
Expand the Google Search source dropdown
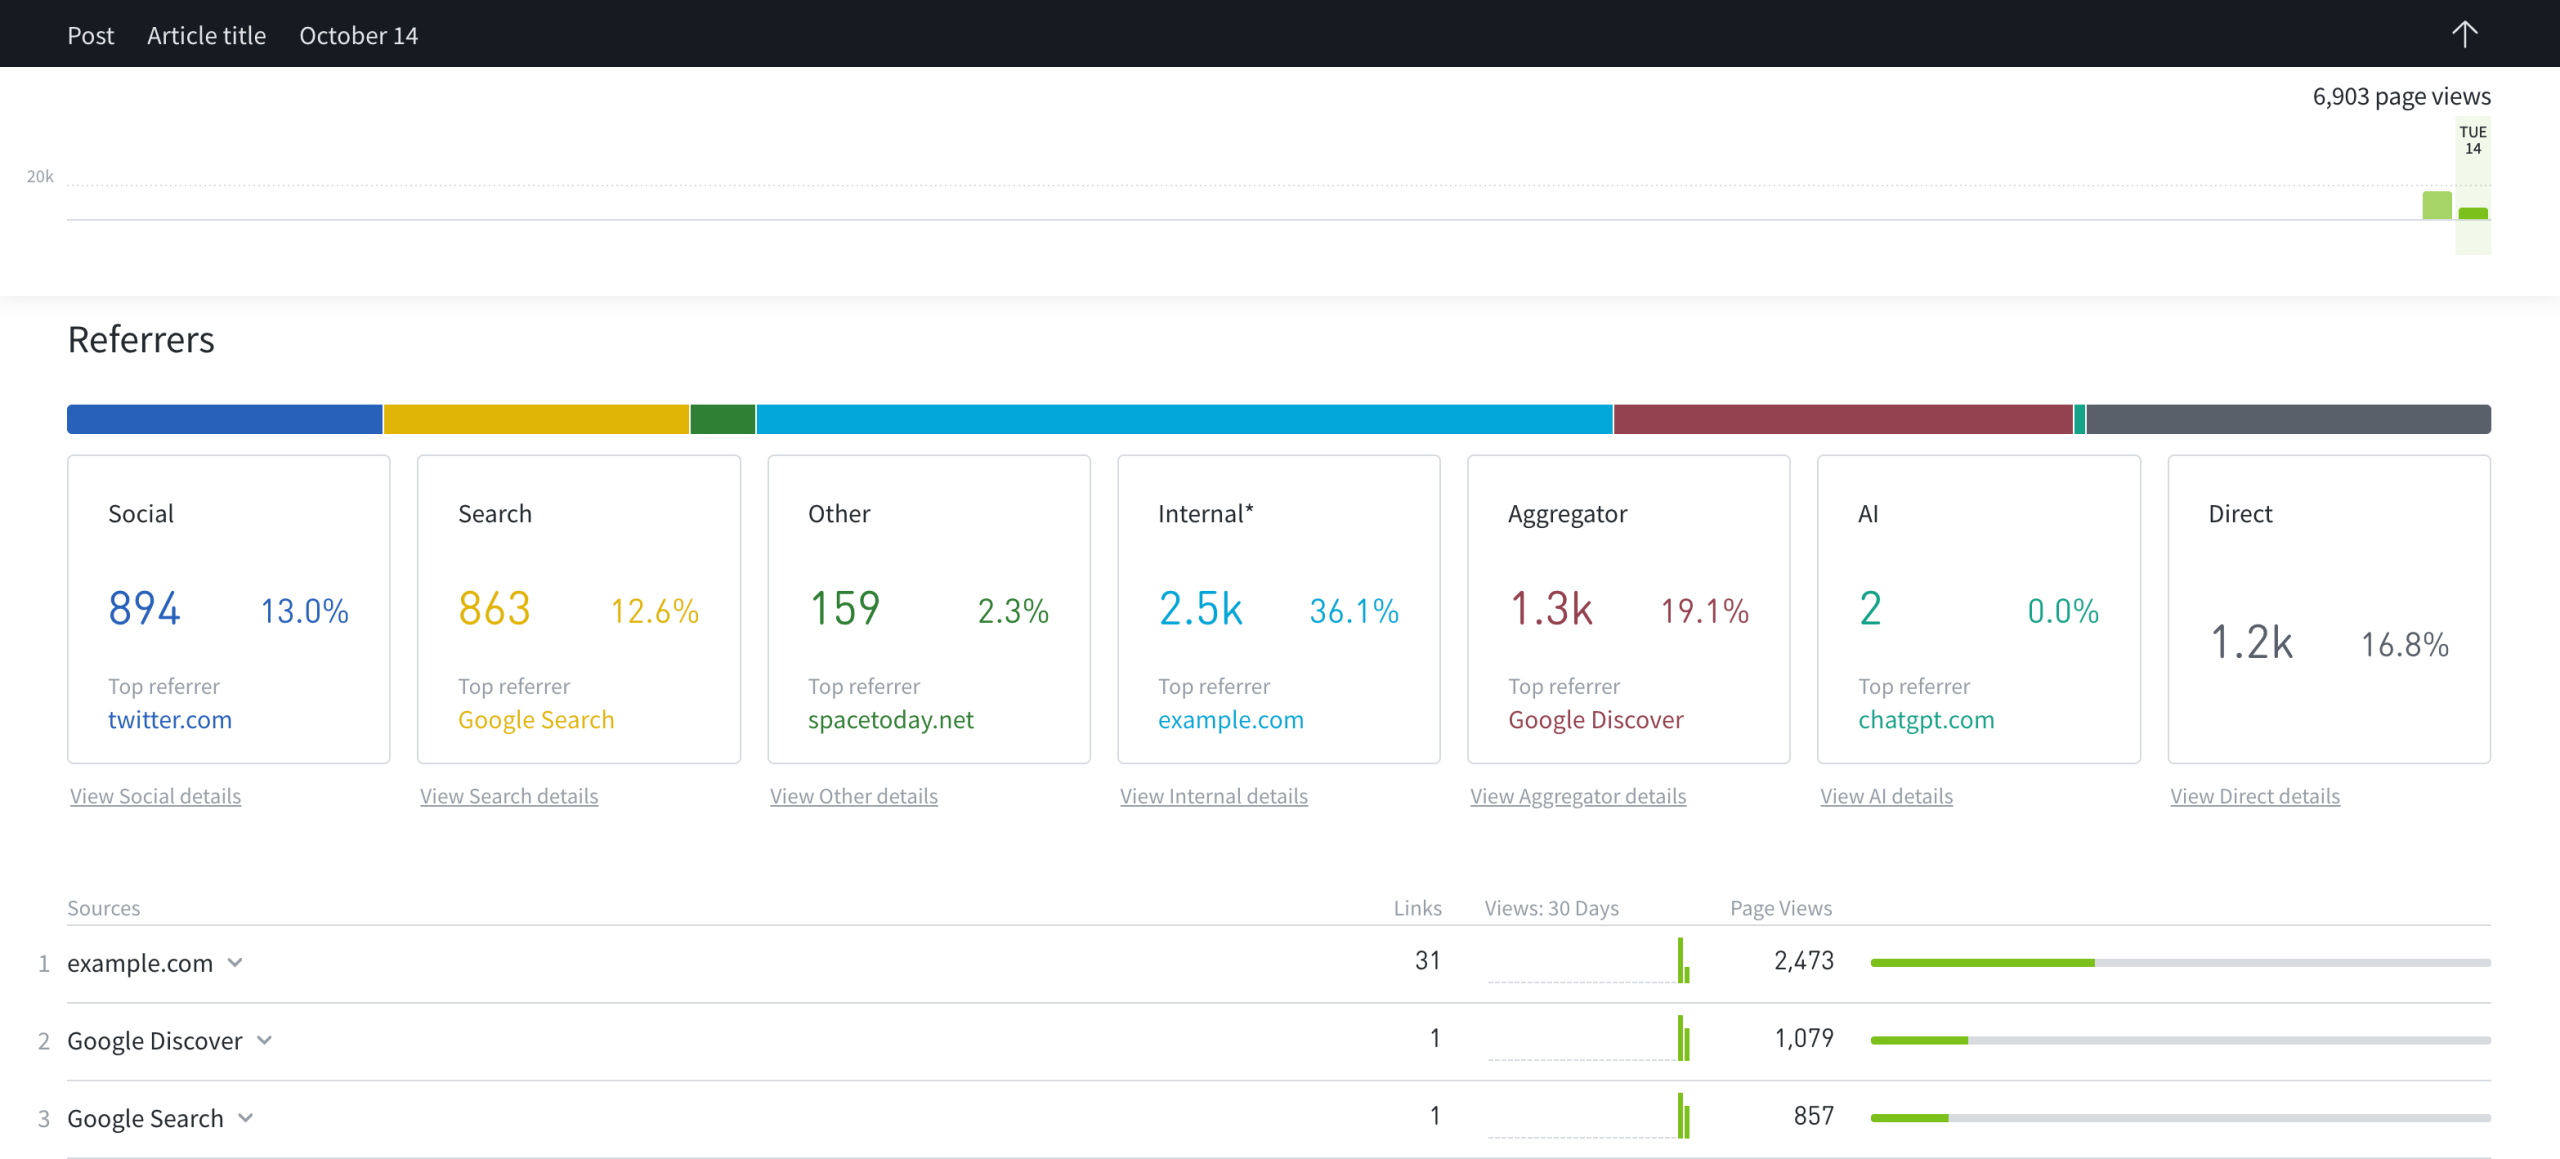point(246,1118)
